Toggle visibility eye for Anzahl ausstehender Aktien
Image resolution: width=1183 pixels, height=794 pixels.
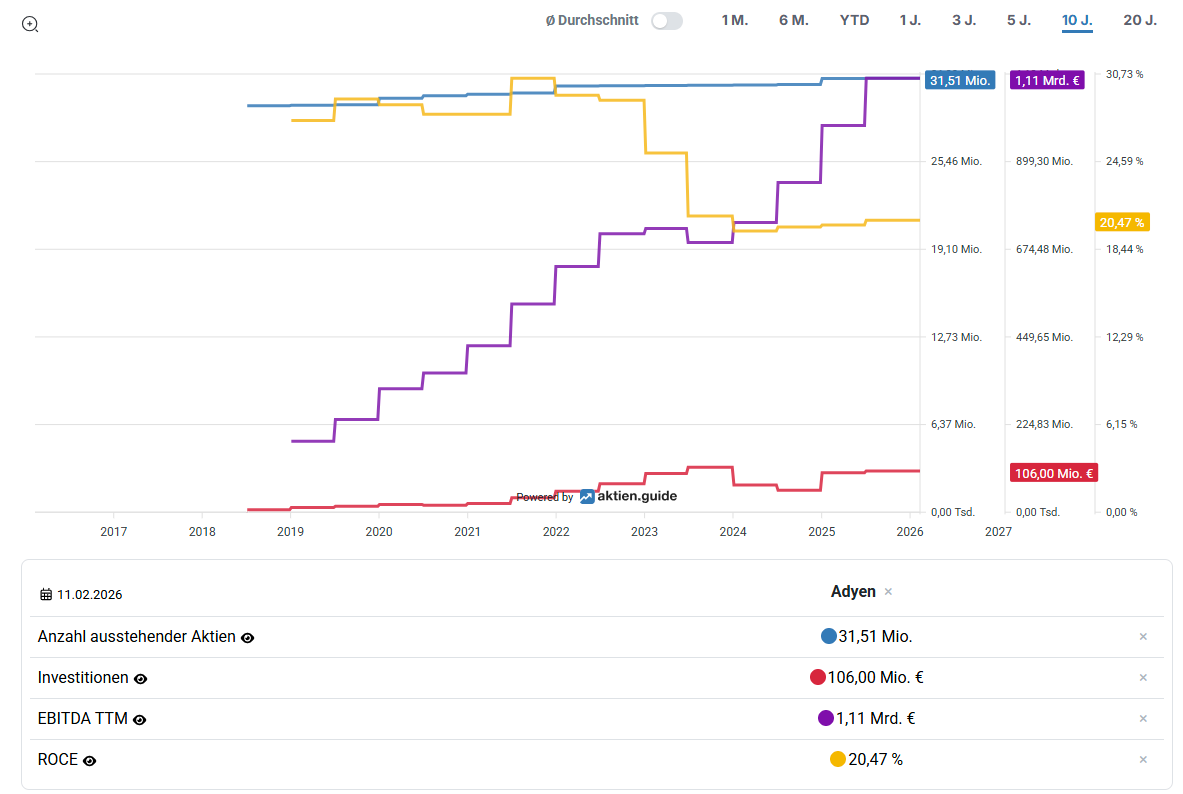[x=248, y=637]
